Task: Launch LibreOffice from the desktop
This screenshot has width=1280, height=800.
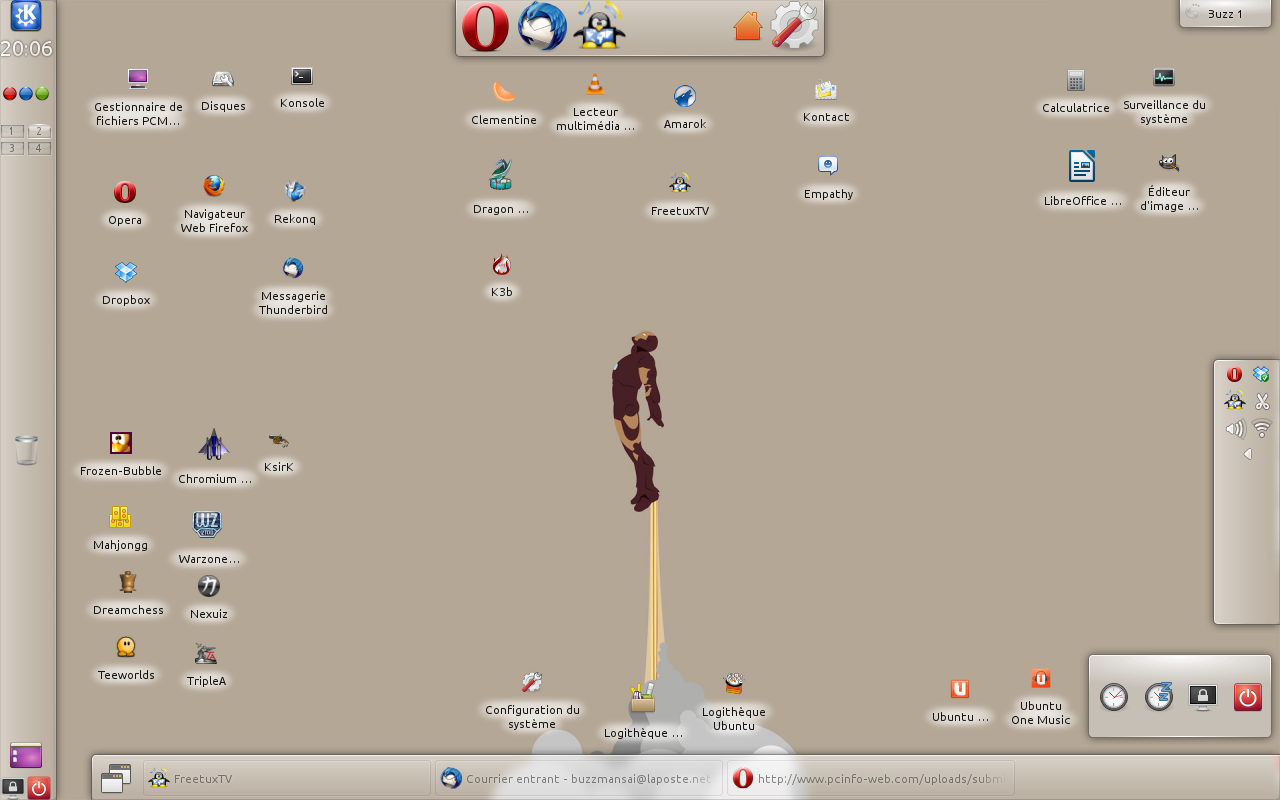Action: (1082, 166)
